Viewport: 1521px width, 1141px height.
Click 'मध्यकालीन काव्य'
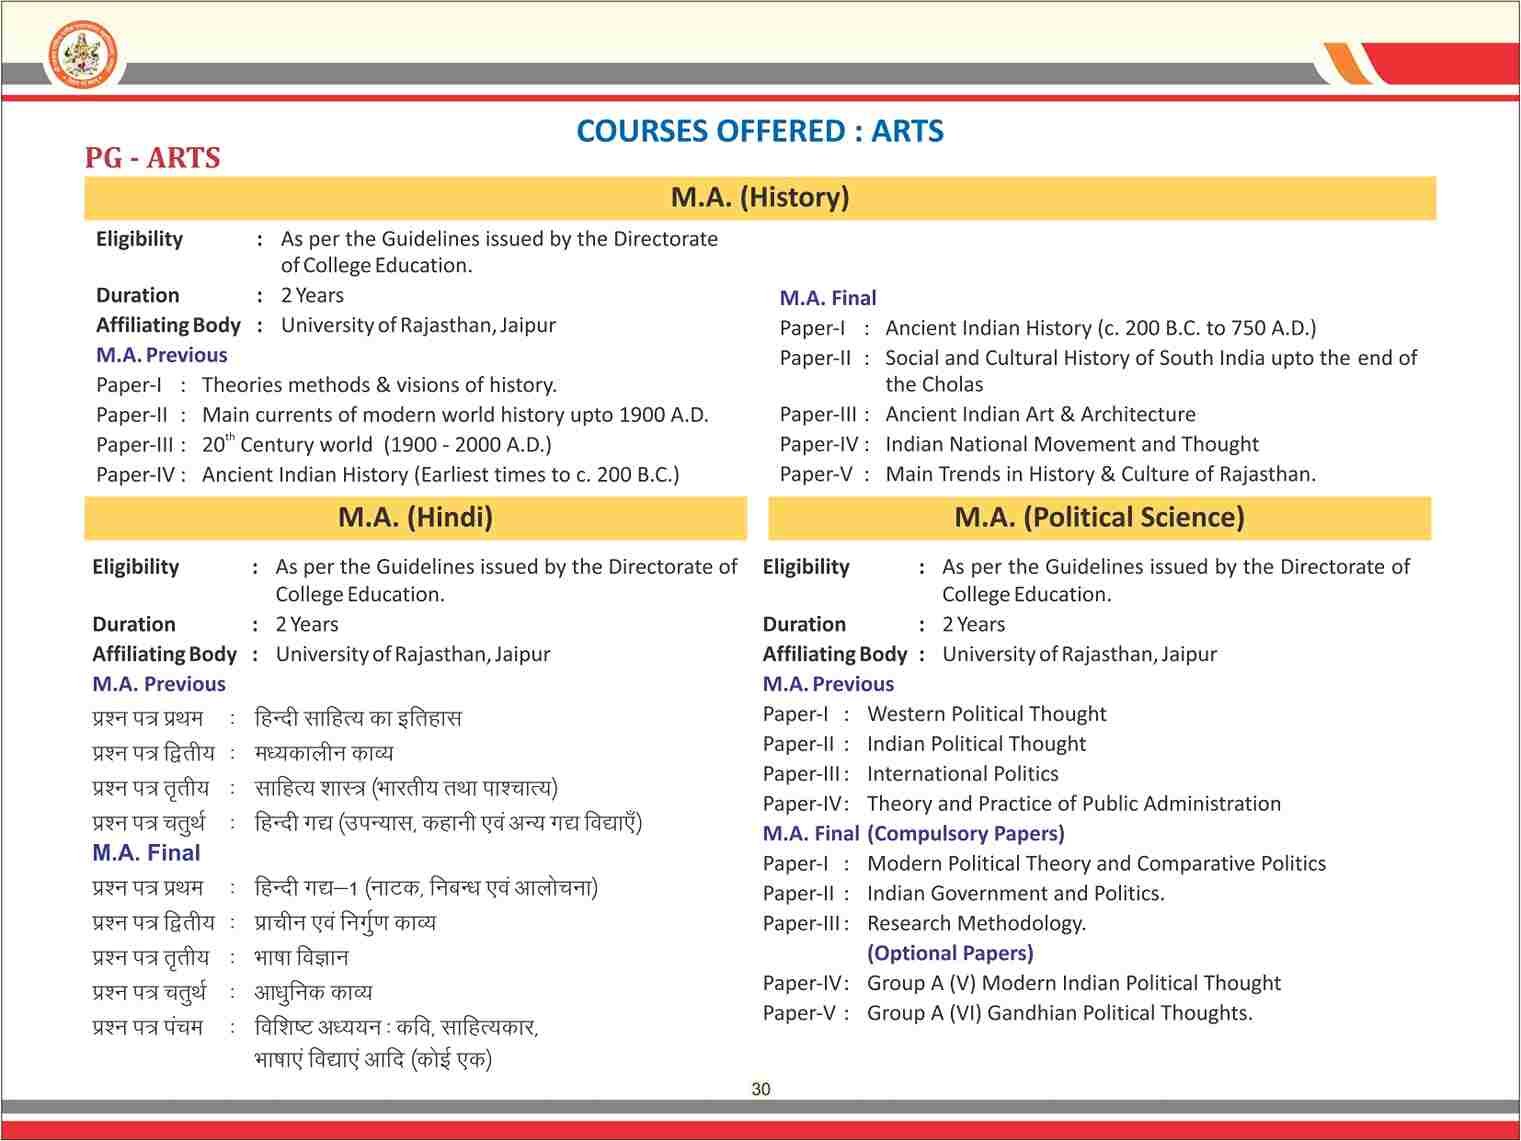(x=324, y=753)
